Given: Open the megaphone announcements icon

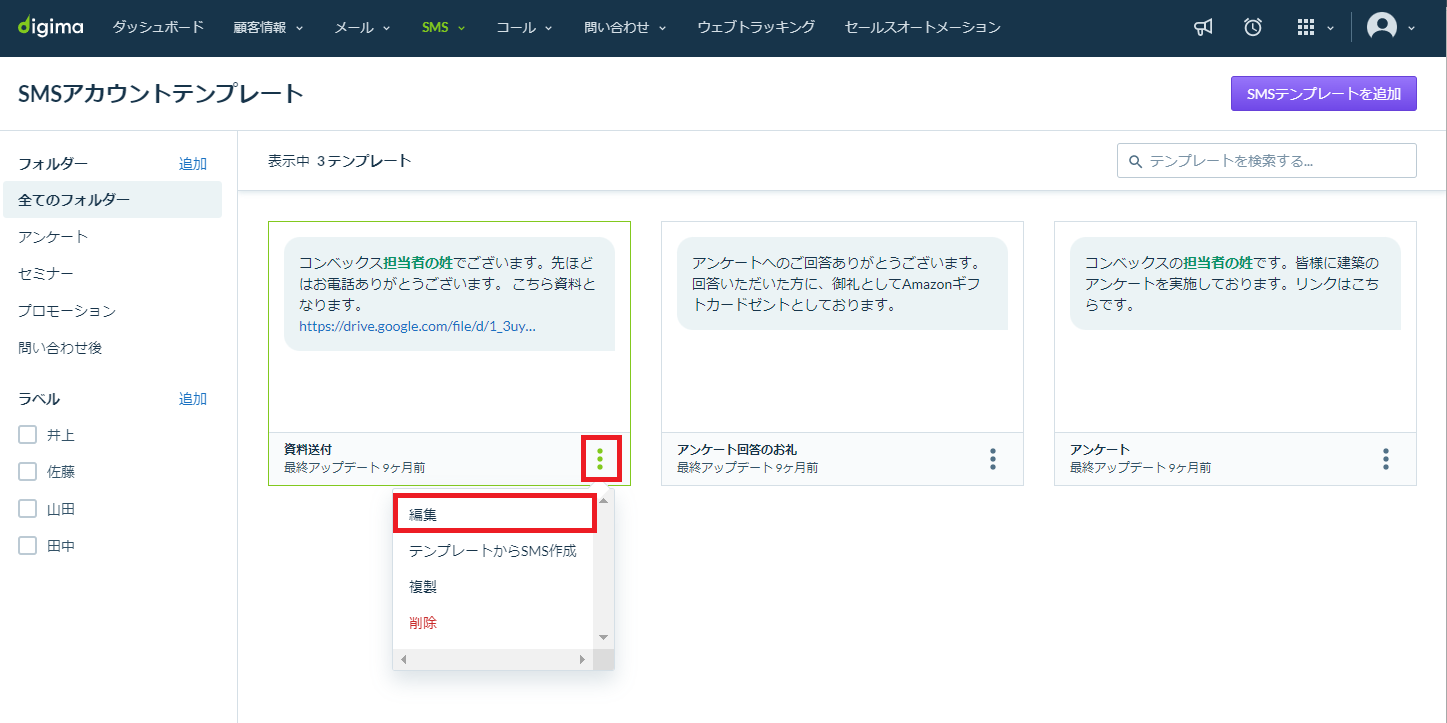Looking at the screenshot, I should (1203, 28).
